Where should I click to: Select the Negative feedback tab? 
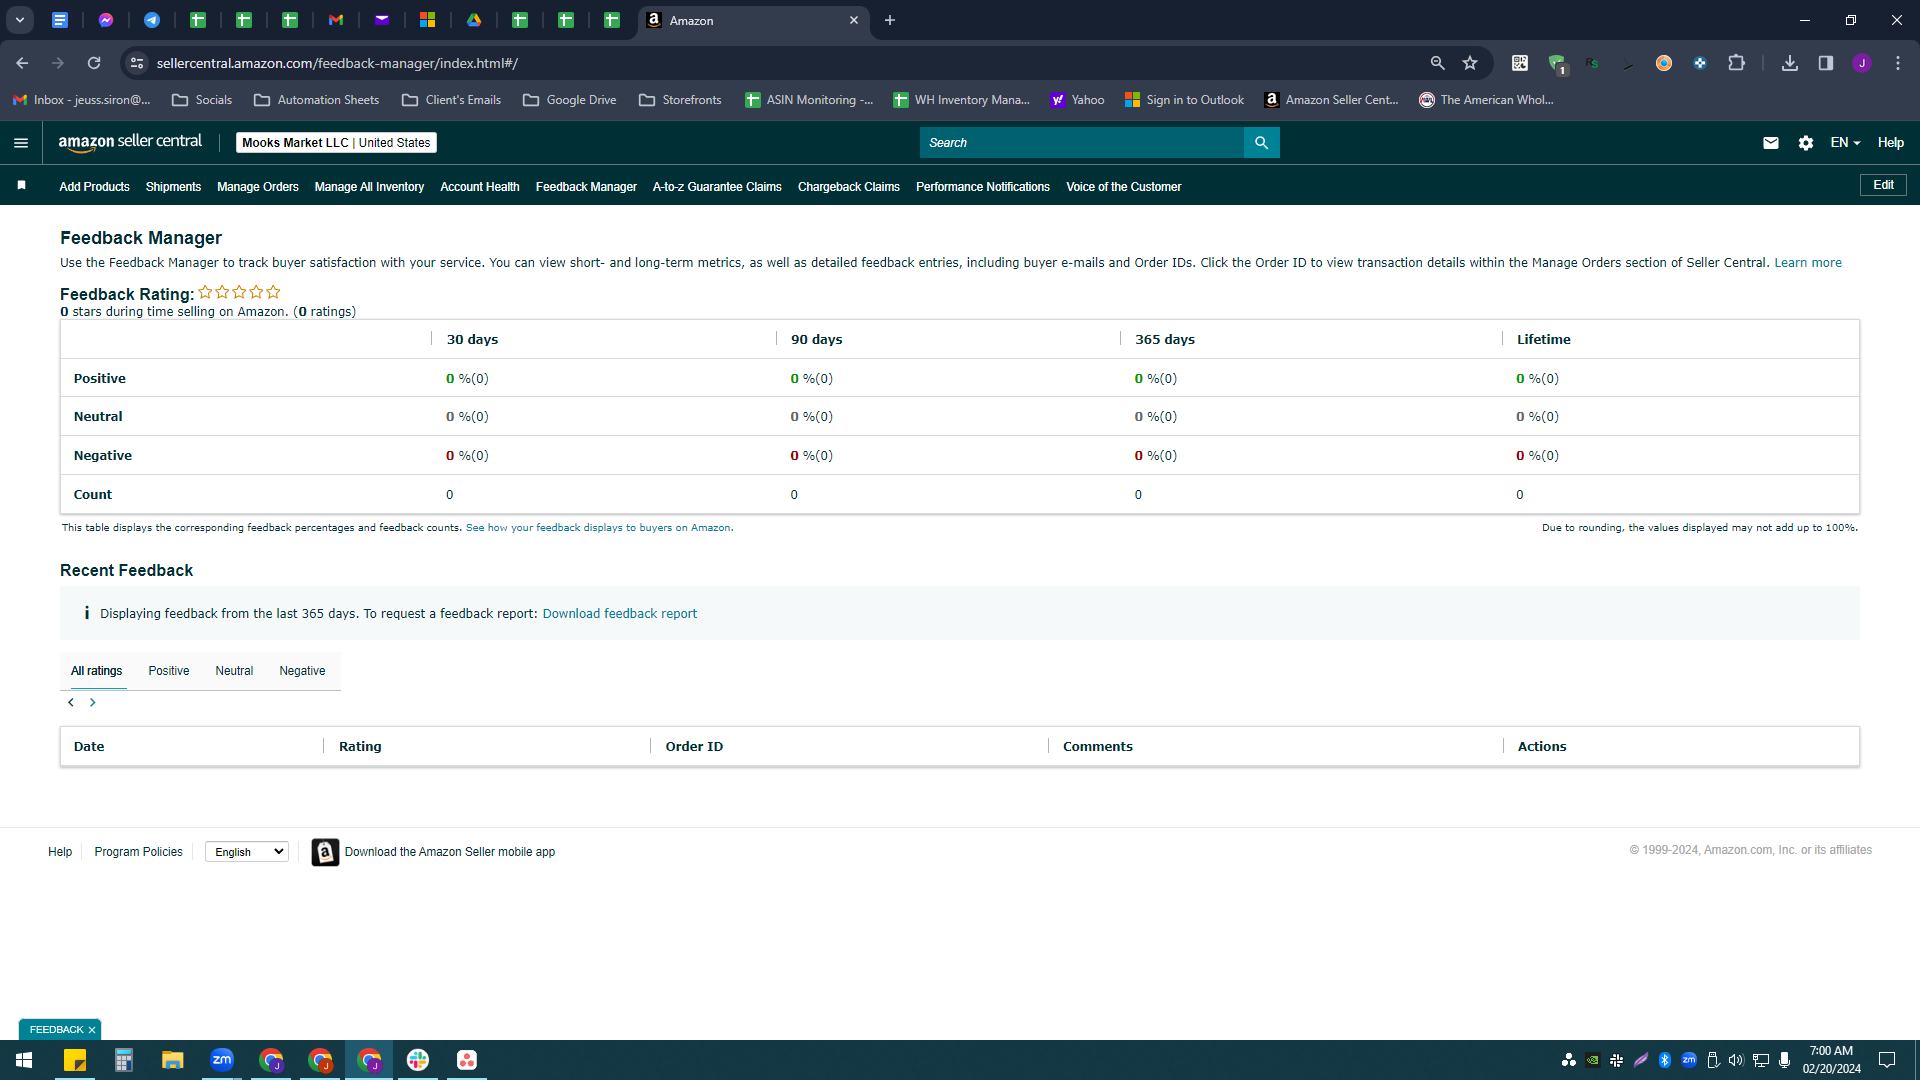(302, 671)
